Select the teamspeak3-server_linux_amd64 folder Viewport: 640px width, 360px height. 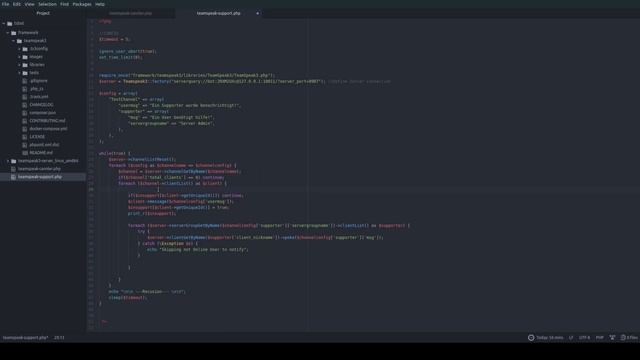(48, 161)
